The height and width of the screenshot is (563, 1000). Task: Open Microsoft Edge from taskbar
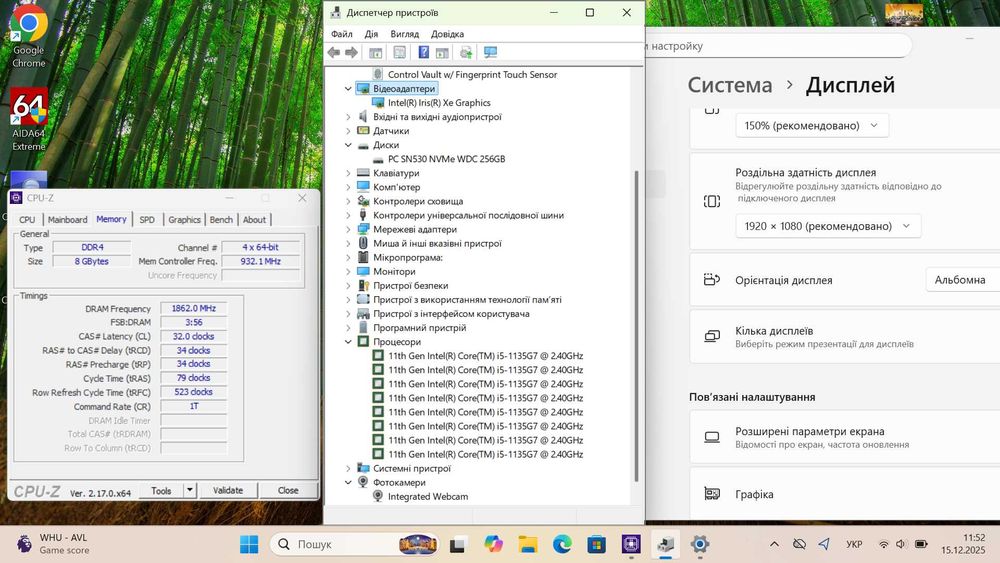coord(562,544)
